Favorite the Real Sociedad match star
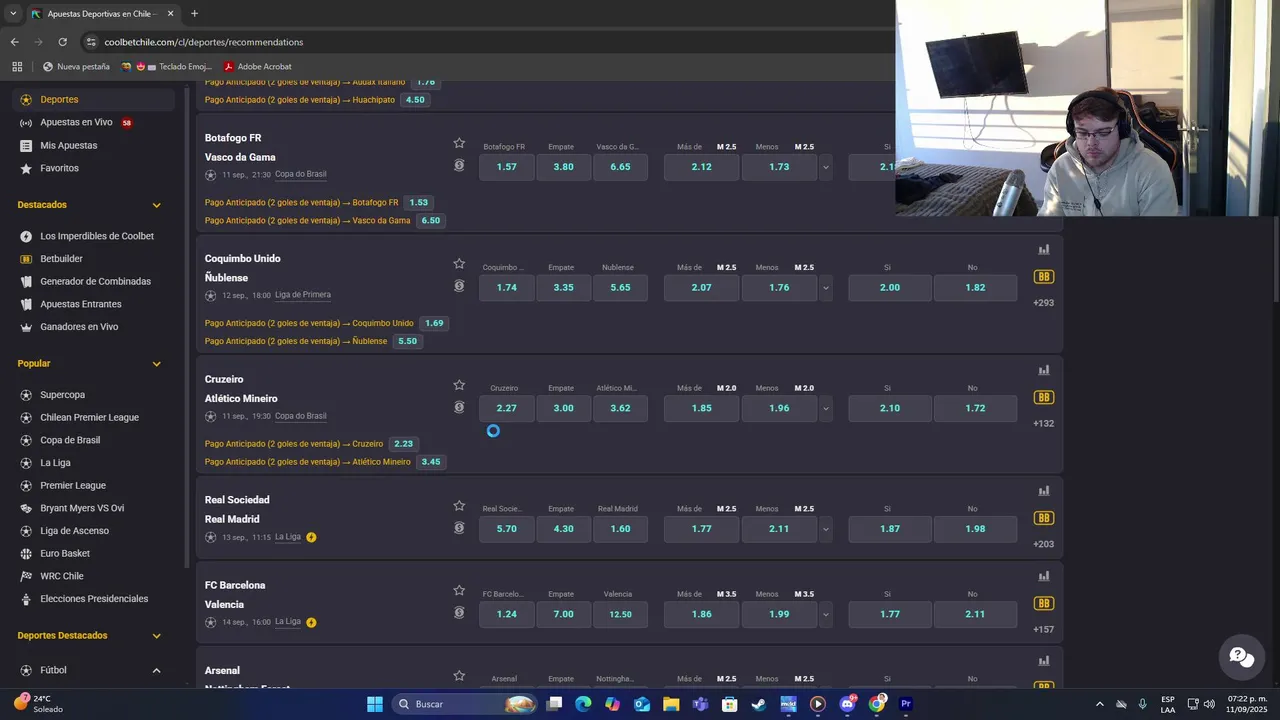1280x720 pixels. click(459, 506)
